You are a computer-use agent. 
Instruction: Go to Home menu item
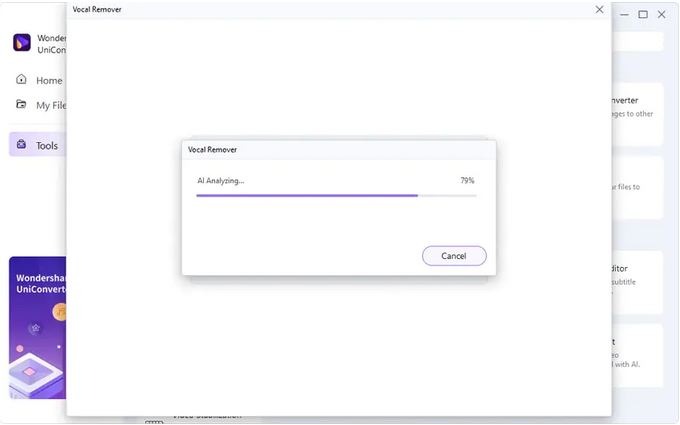coord(49,81)
